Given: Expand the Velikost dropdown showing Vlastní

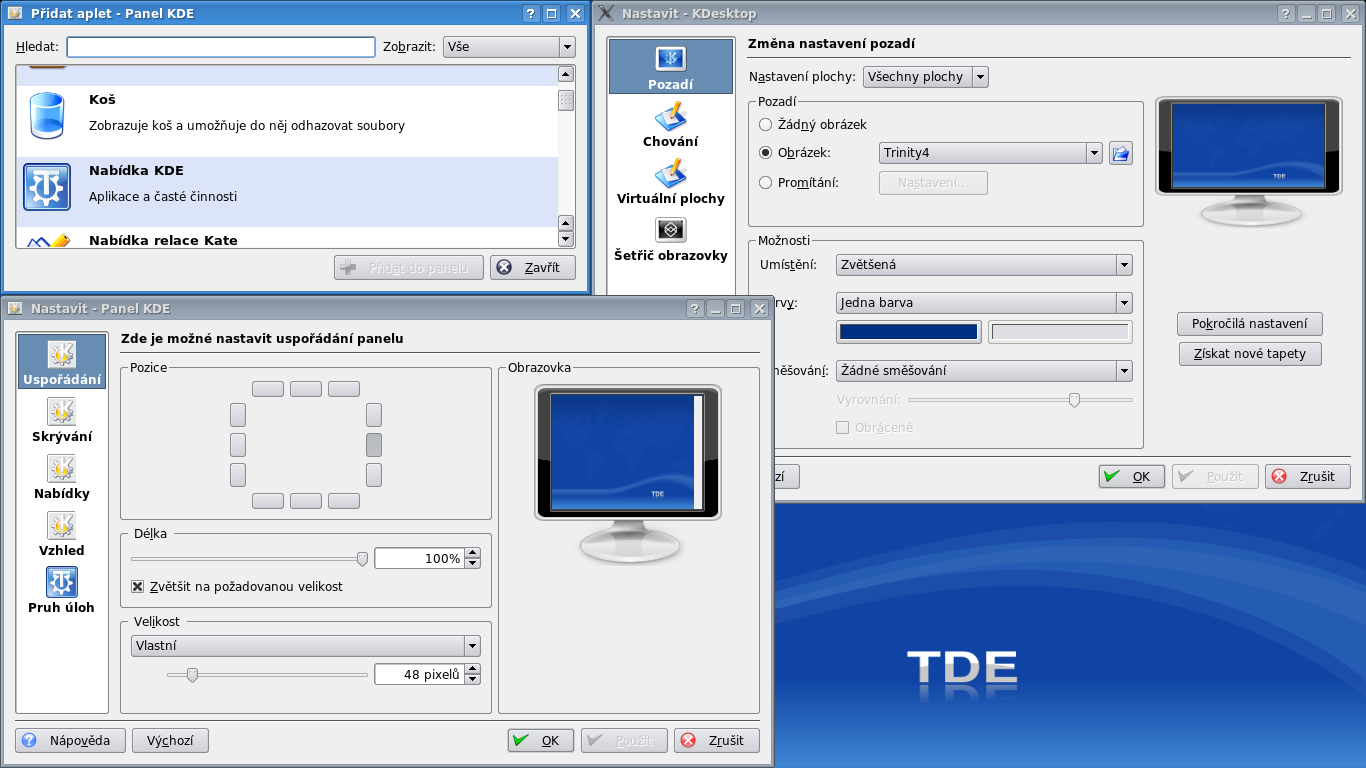Looking at the screenshot, I should click(x=305, y=646).
